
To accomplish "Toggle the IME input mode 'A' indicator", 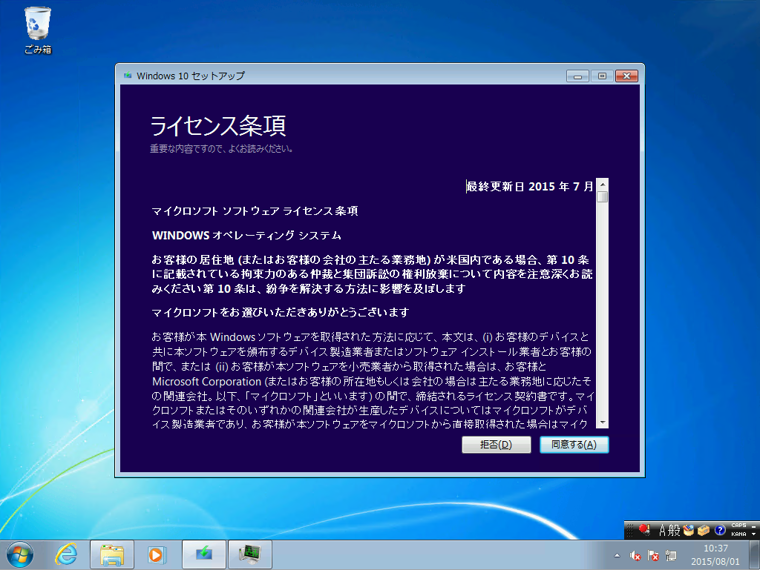I will pyautogui.click(x=662, y=530).
